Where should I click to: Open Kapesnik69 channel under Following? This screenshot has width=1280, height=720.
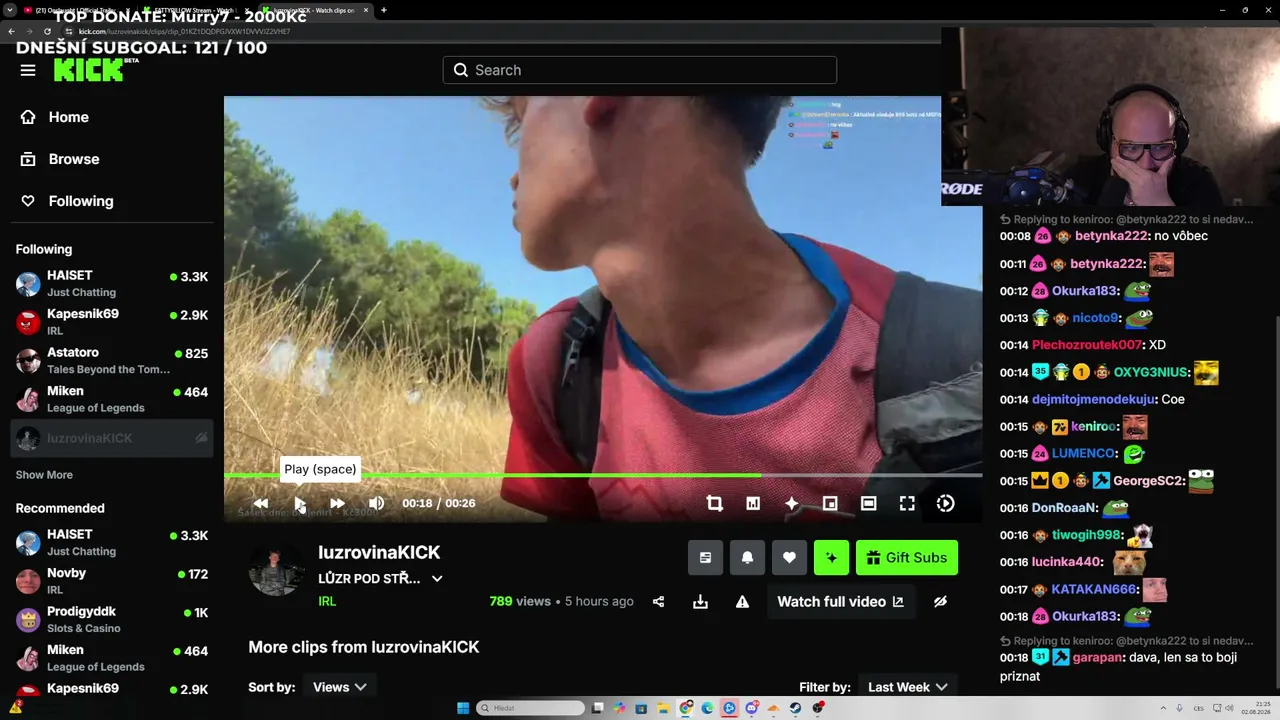click(112, 322)
